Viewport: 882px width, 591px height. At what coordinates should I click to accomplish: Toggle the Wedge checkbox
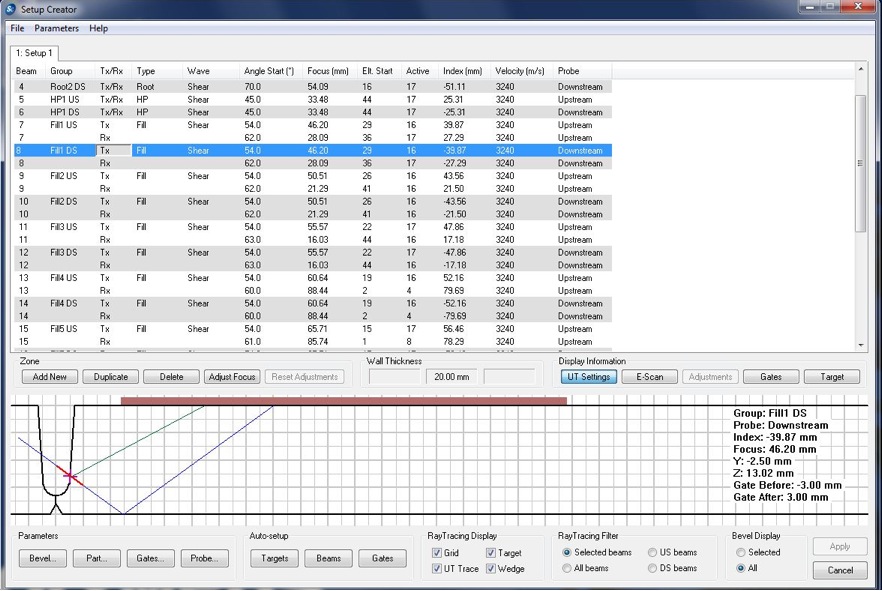(x=492, y=569)
